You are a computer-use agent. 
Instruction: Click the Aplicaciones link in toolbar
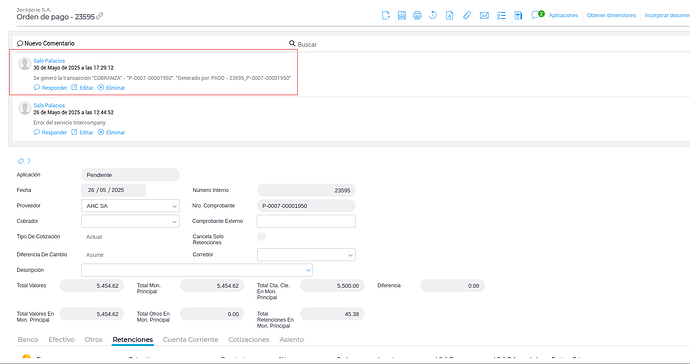563,15
